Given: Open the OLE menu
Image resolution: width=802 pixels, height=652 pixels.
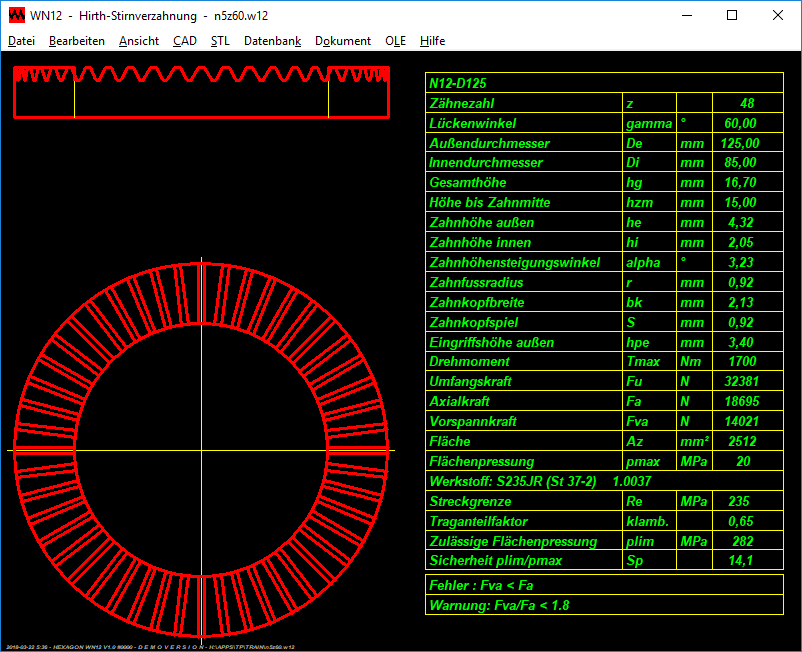Looking at the screenshot, I should [x=395, y=41].
